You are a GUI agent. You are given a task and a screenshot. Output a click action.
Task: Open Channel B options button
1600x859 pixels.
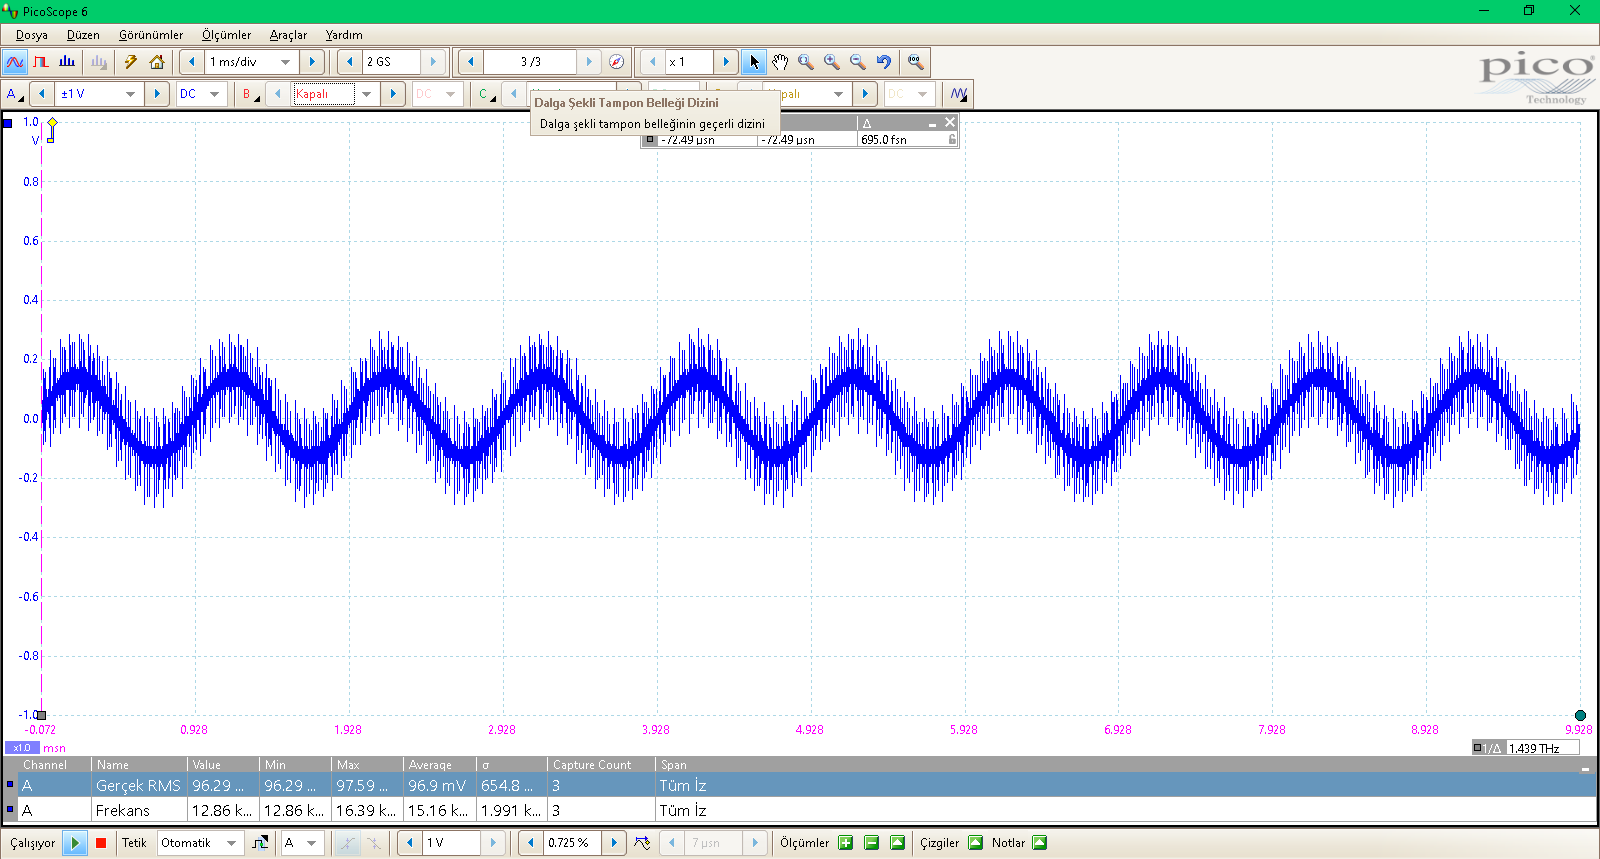(250, 94)
